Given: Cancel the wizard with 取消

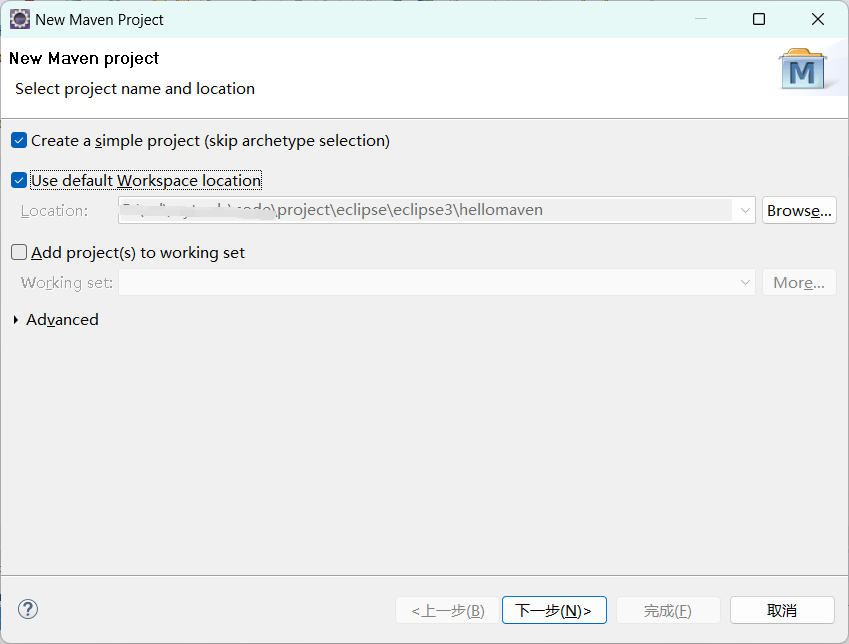Looking at the screenshot, I should [782, 610].
